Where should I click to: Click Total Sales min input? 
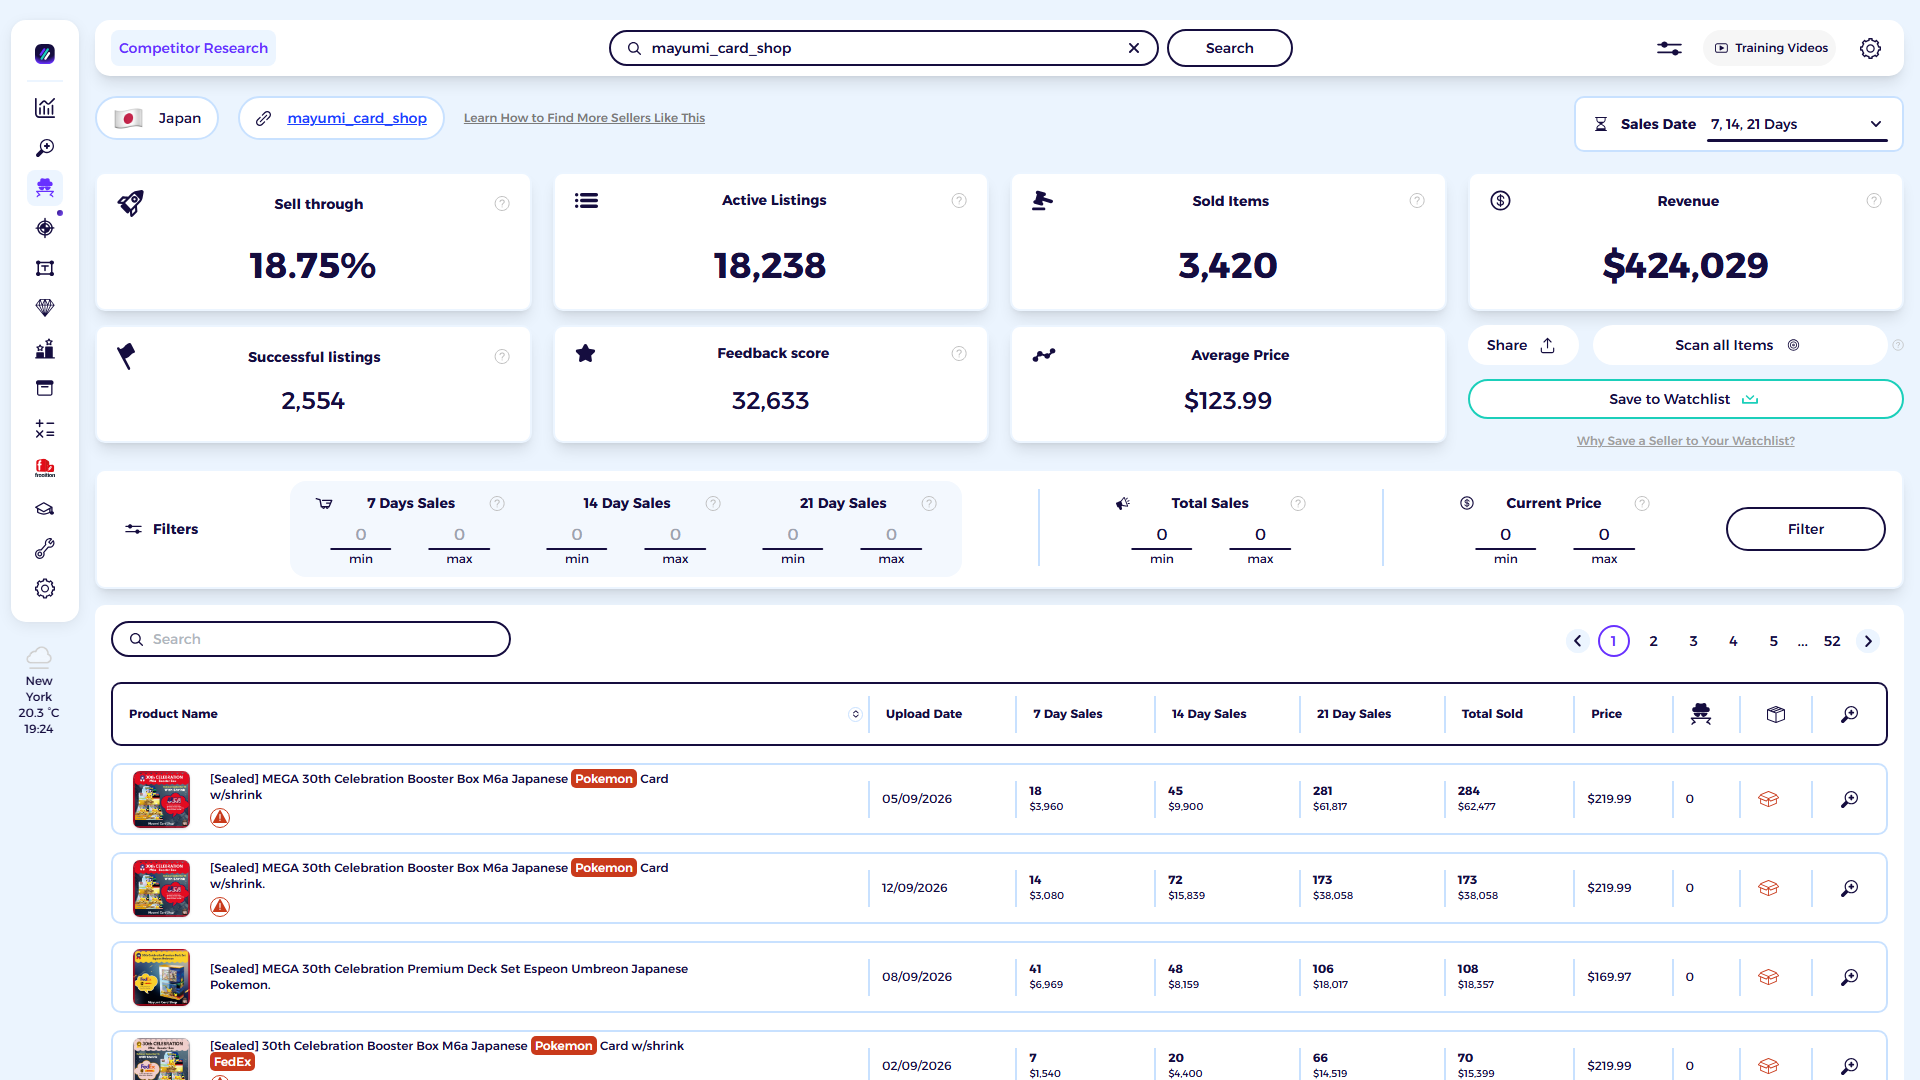click(1162, 535)
